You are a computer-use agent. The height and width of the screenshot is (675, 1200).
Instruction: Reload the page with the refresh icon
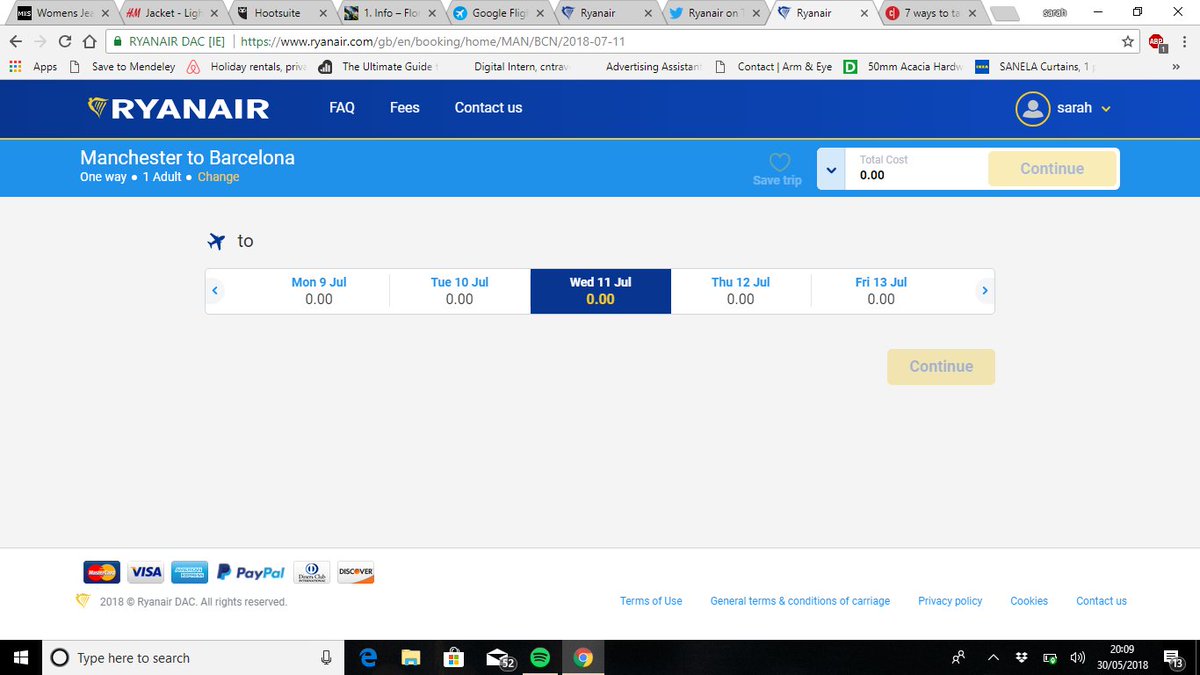pyautogui.click(x=65, y=41)
